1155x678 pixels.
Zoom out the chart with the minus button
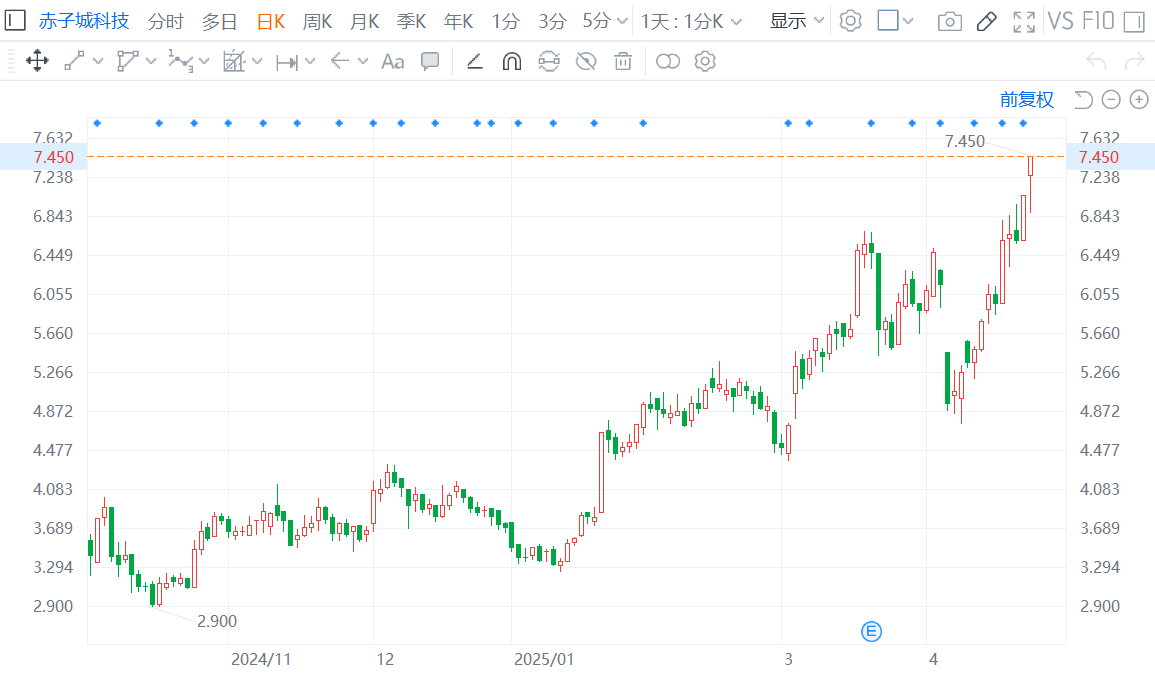1111,99
